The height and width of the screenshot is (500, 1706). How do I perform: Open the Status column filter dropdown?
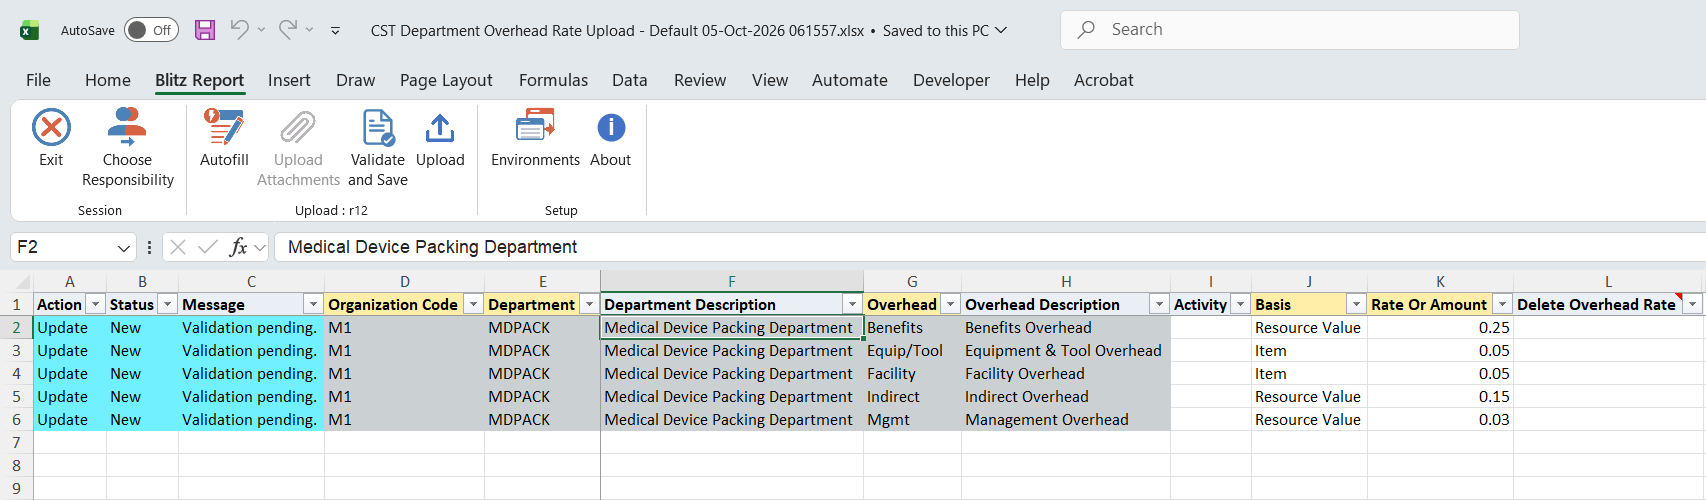(168, 304)
